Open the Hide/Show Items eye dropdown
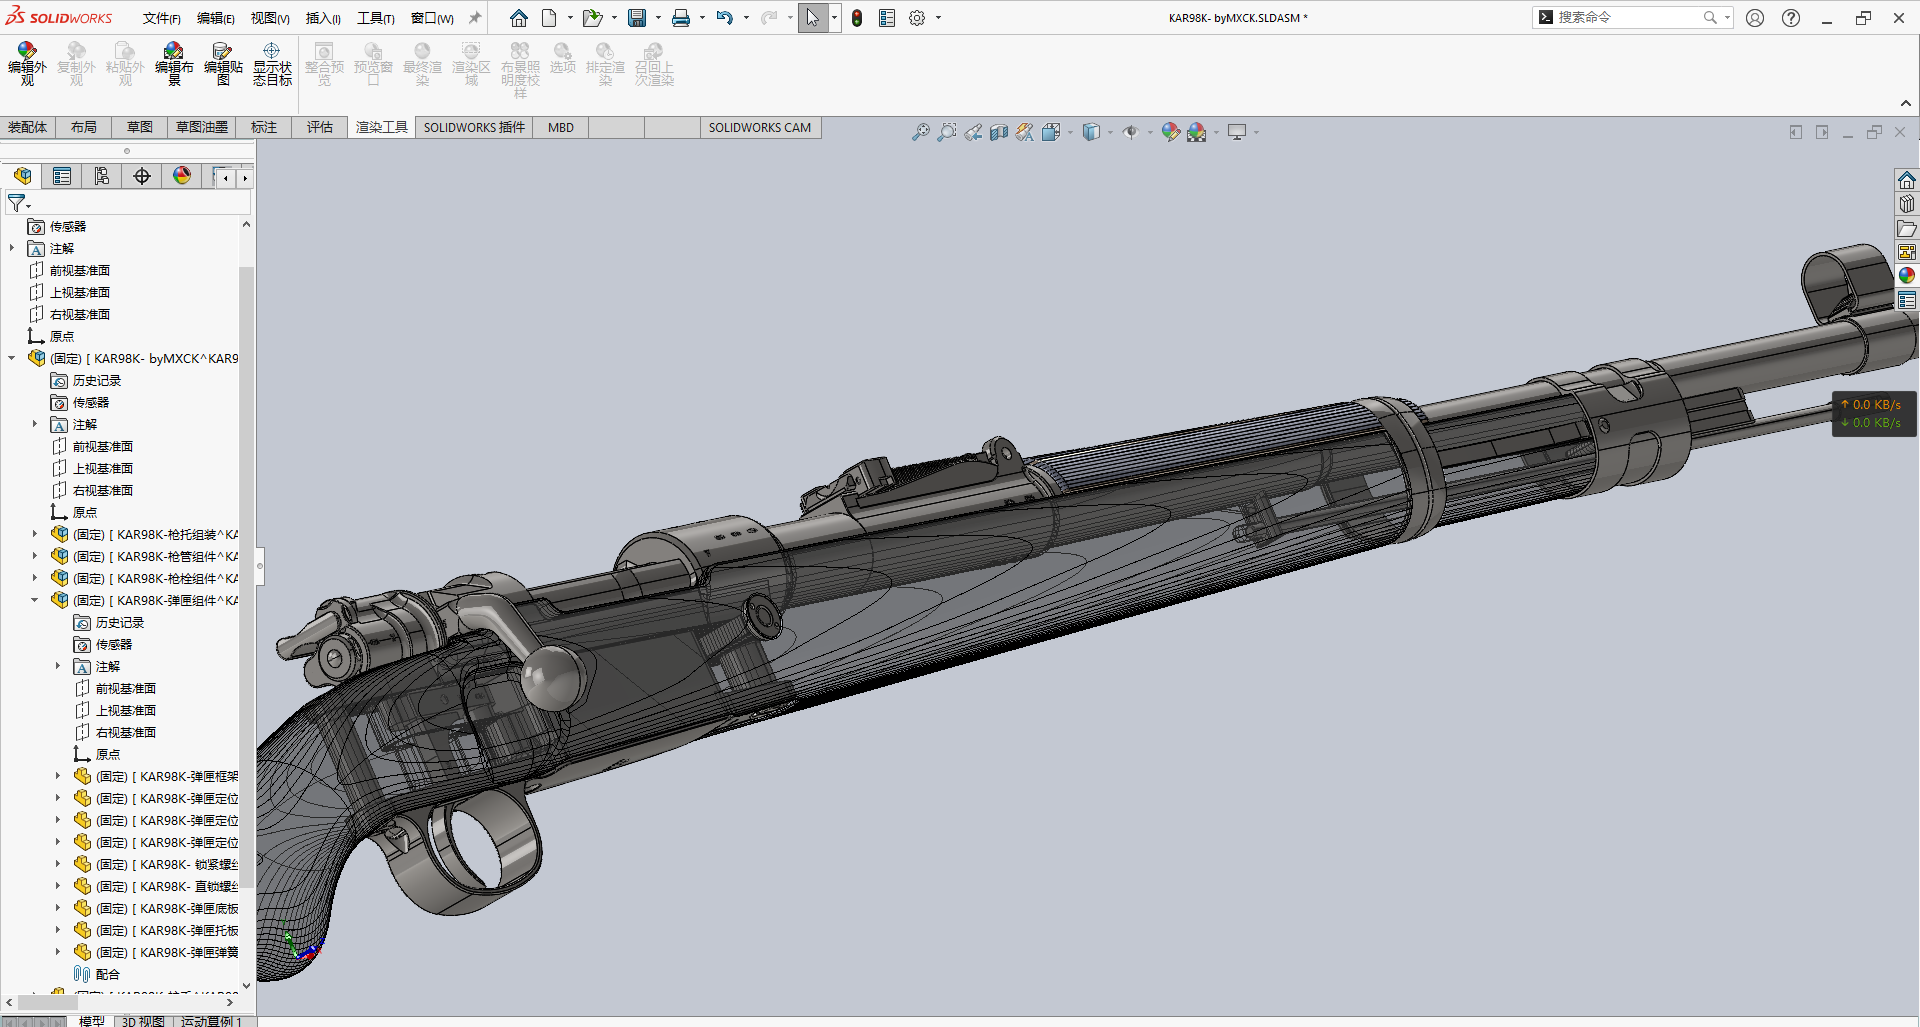1920x1027 pixels. (1150, 132)
